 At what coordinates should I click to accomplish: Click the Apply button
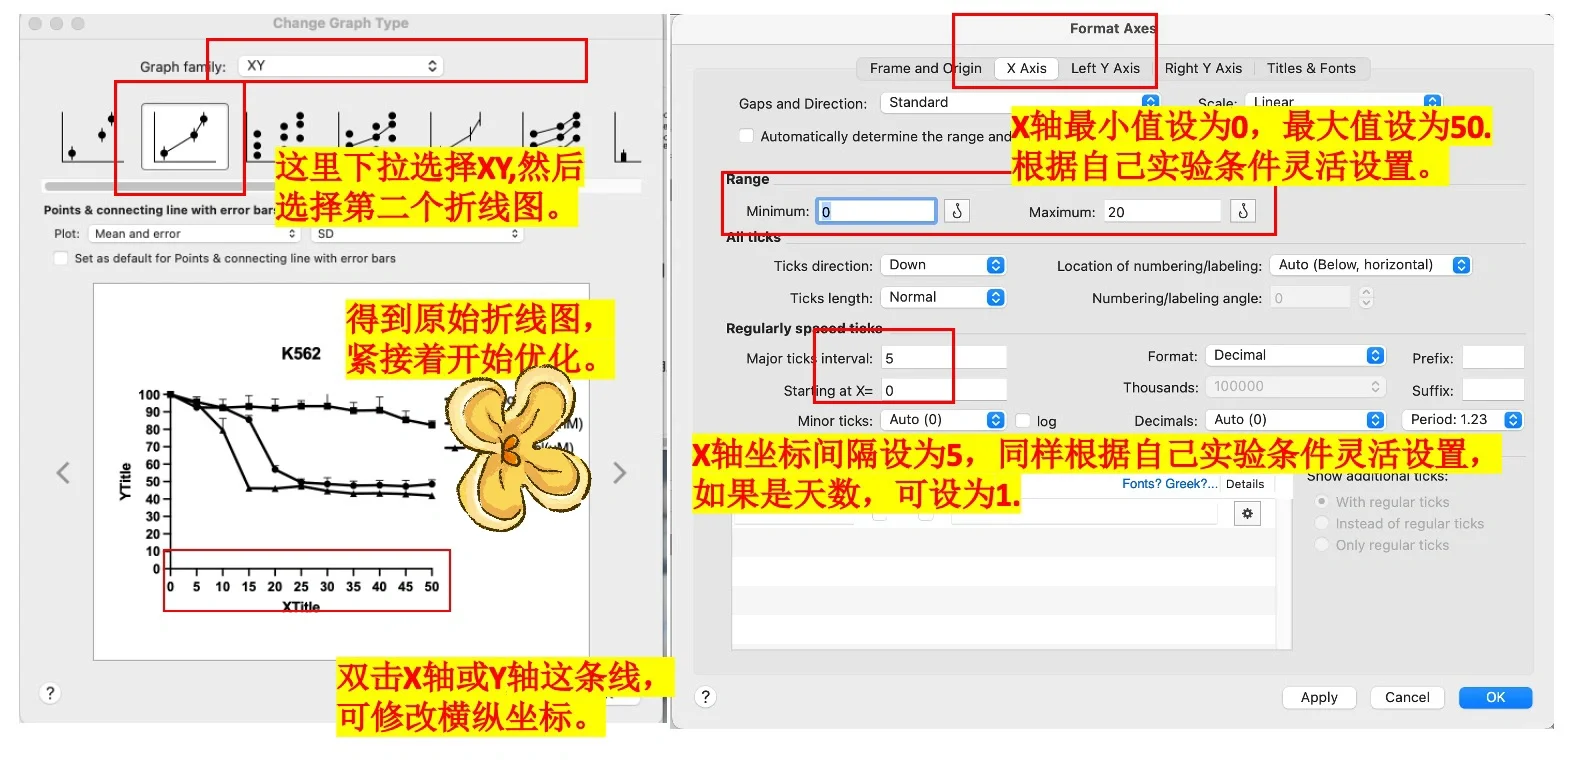pyautogui.click(x=1319, y=697)
